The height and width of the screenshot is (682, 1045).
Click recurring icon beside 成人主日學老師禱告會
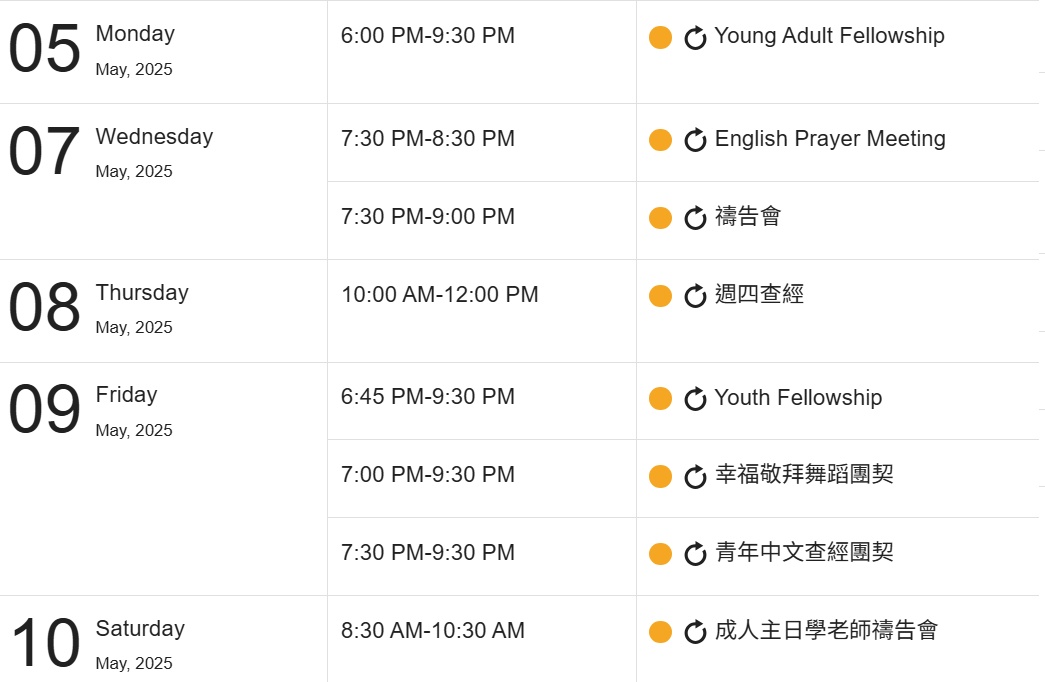[695, 632]
